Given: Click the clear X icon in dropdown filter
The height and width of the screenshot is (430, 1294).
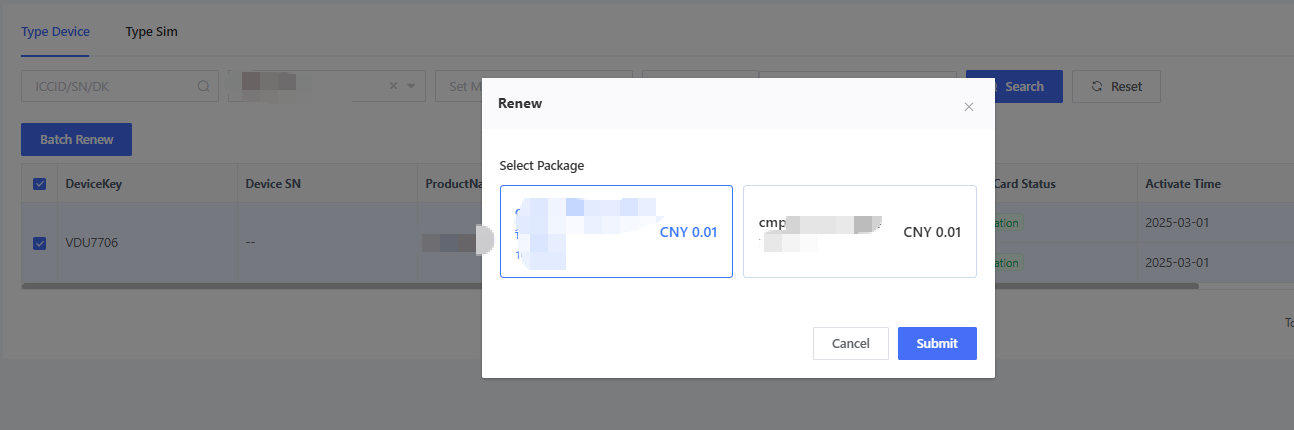Looking at the screenshot, I should click(393, 87).
